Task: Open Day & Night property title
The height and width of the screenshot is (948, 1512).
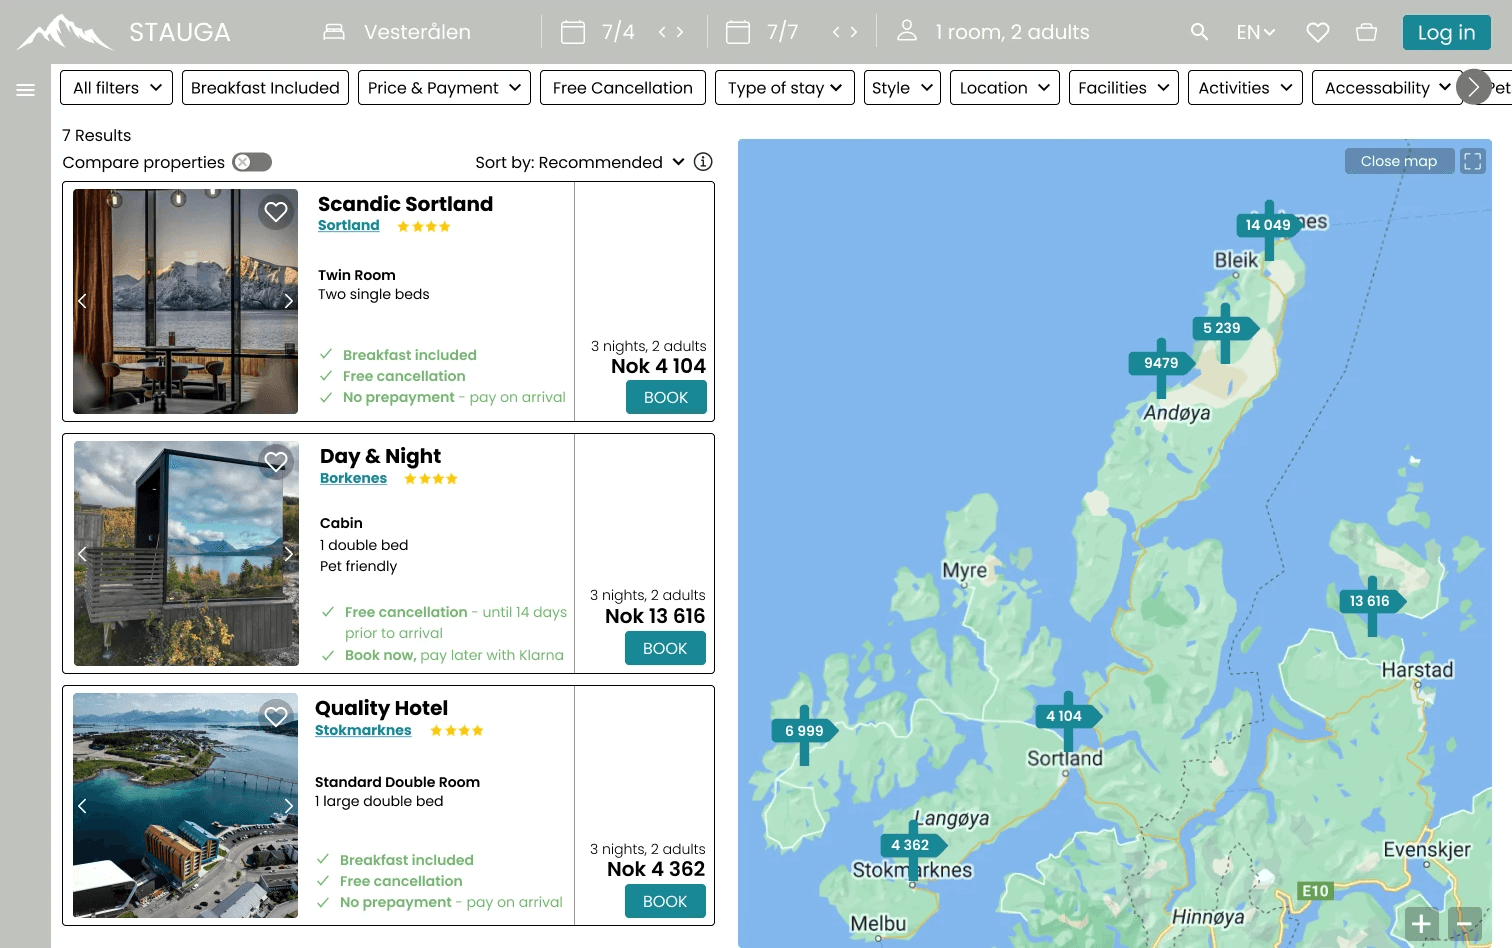Action: coord(380,456)
